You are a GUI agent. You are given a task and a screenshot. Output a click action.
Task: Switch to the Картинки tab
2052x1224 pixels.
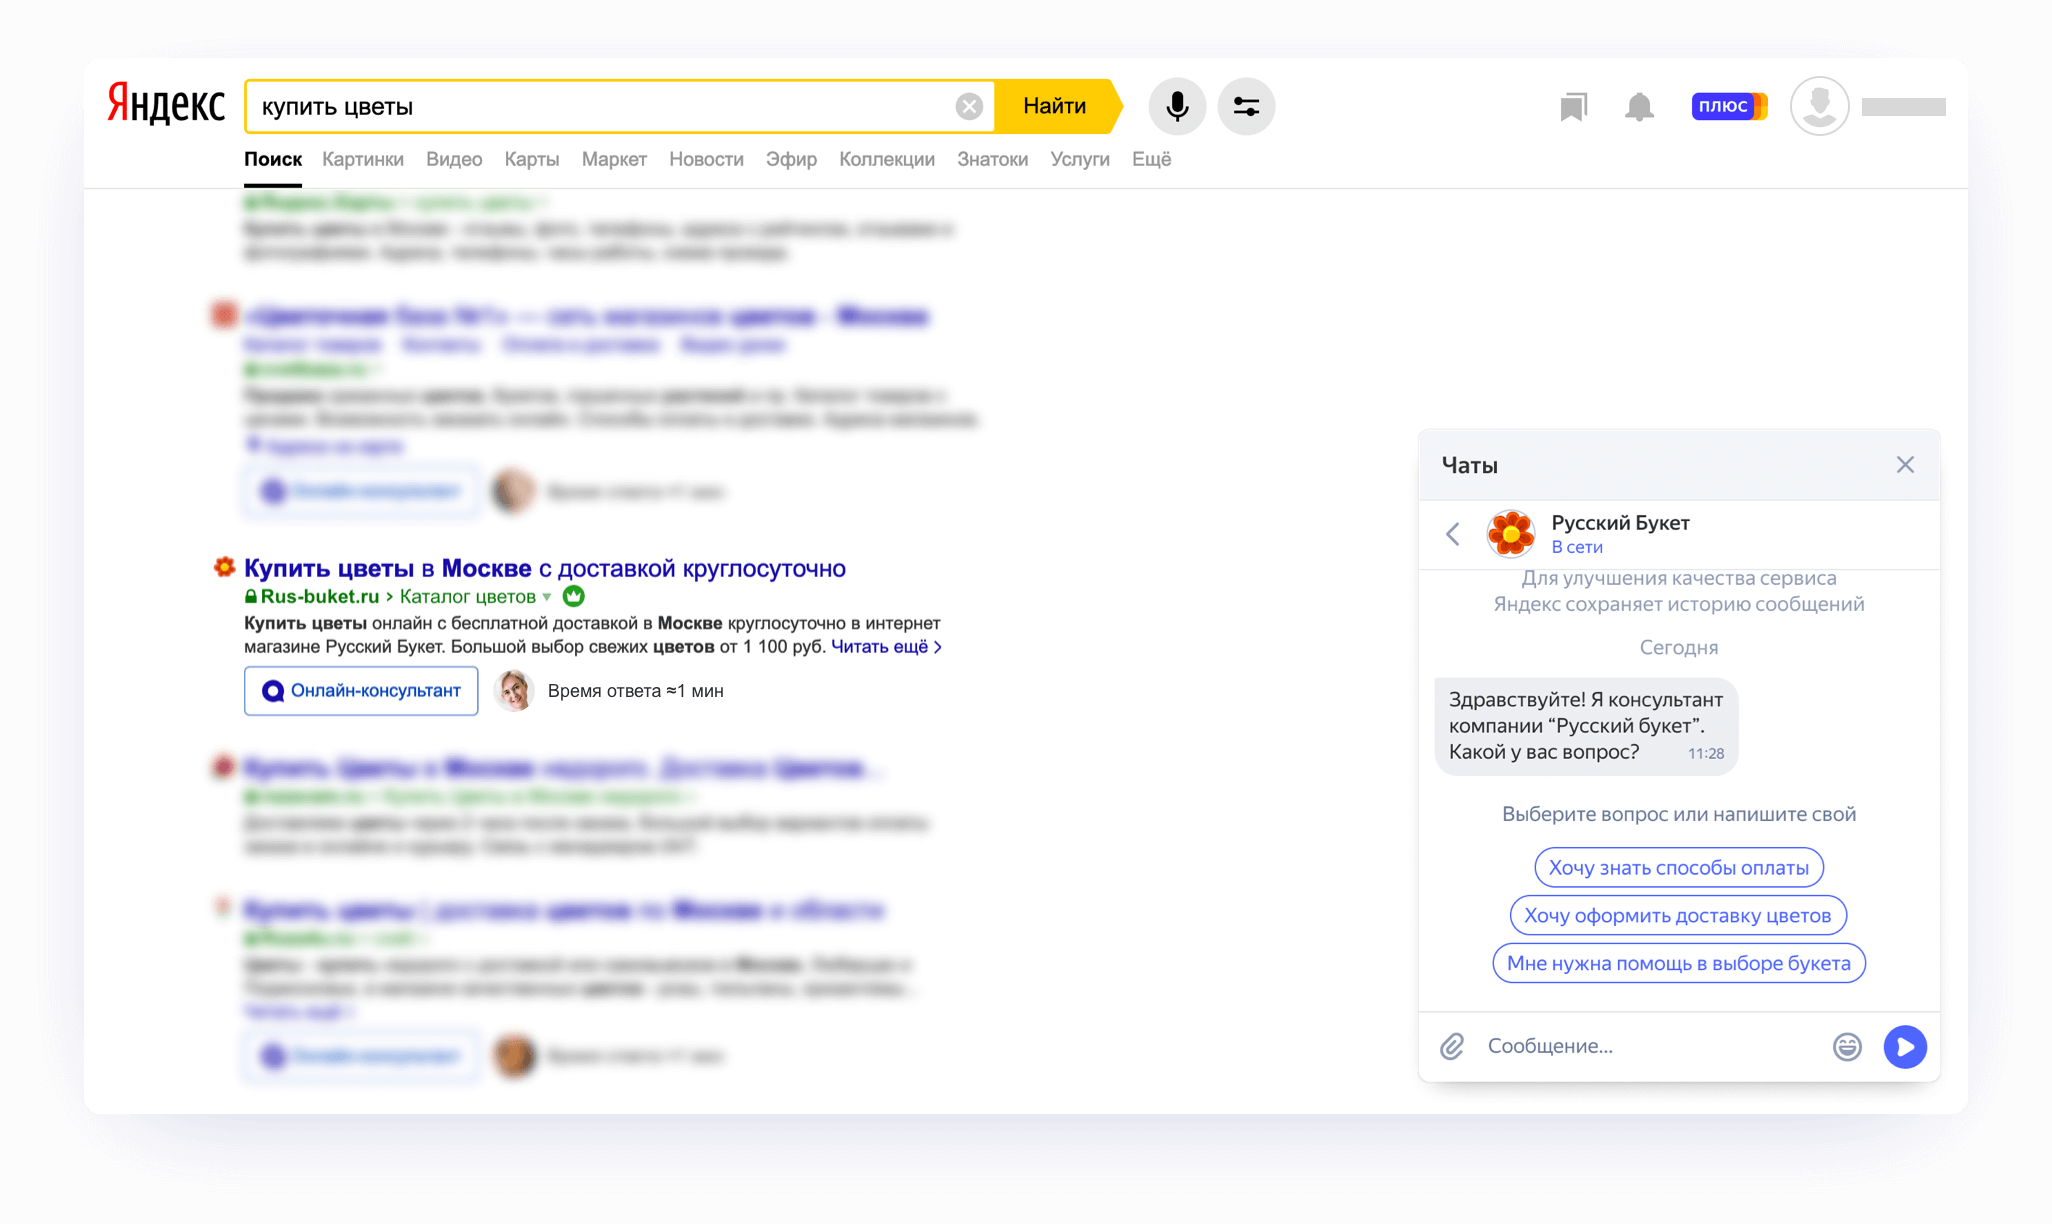coord(363,159)
